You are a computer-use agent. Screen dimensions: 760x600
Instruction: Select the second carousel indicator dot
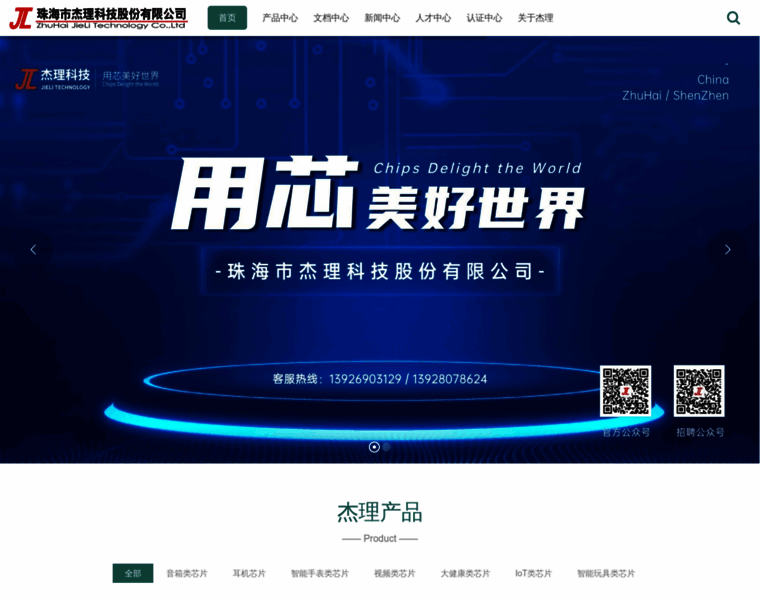(386, 447)
